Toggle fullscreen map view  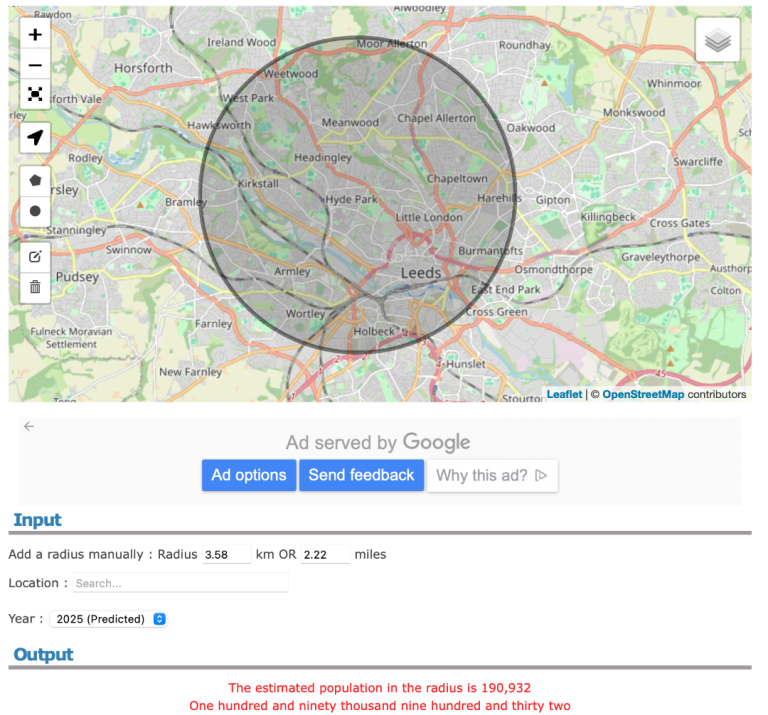(x=35, y=94)
